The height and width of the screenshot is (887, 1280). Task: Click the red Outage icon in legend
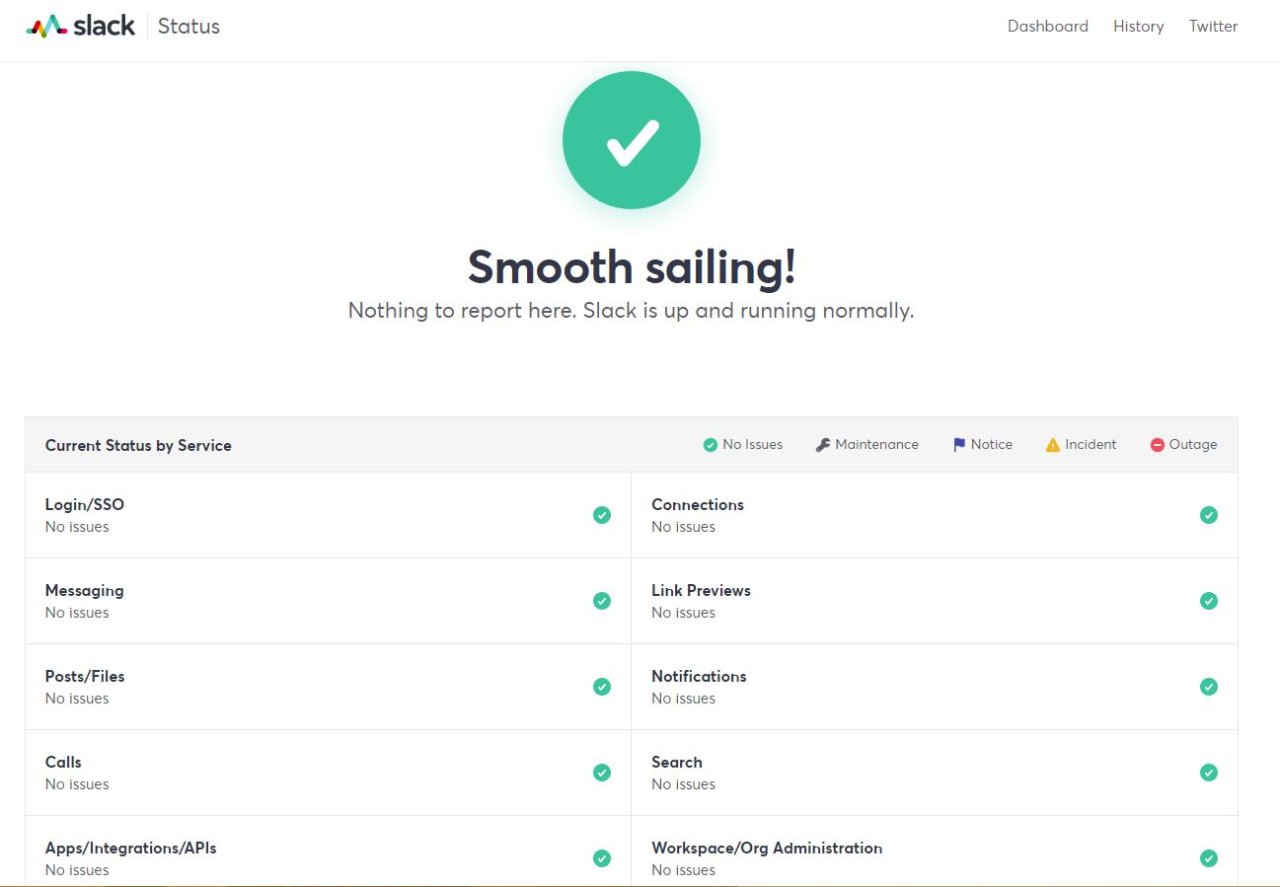coord(1157,445)
